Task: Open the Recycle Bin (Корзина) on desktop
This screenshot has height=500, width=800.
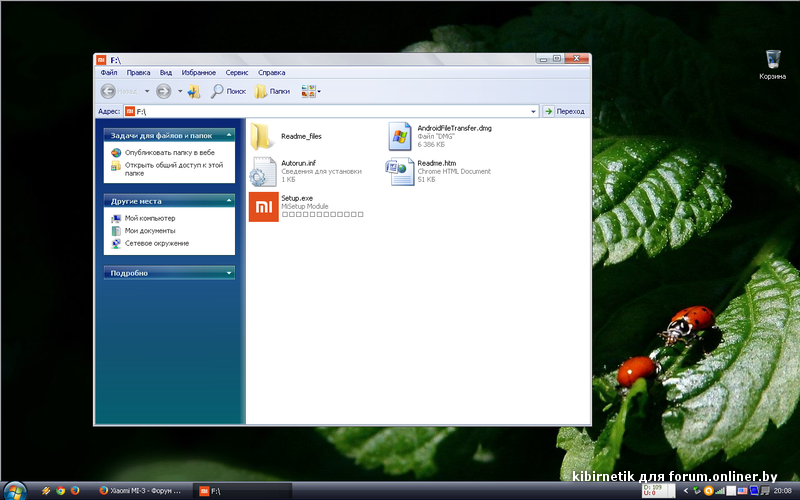Action: [772, 60]
